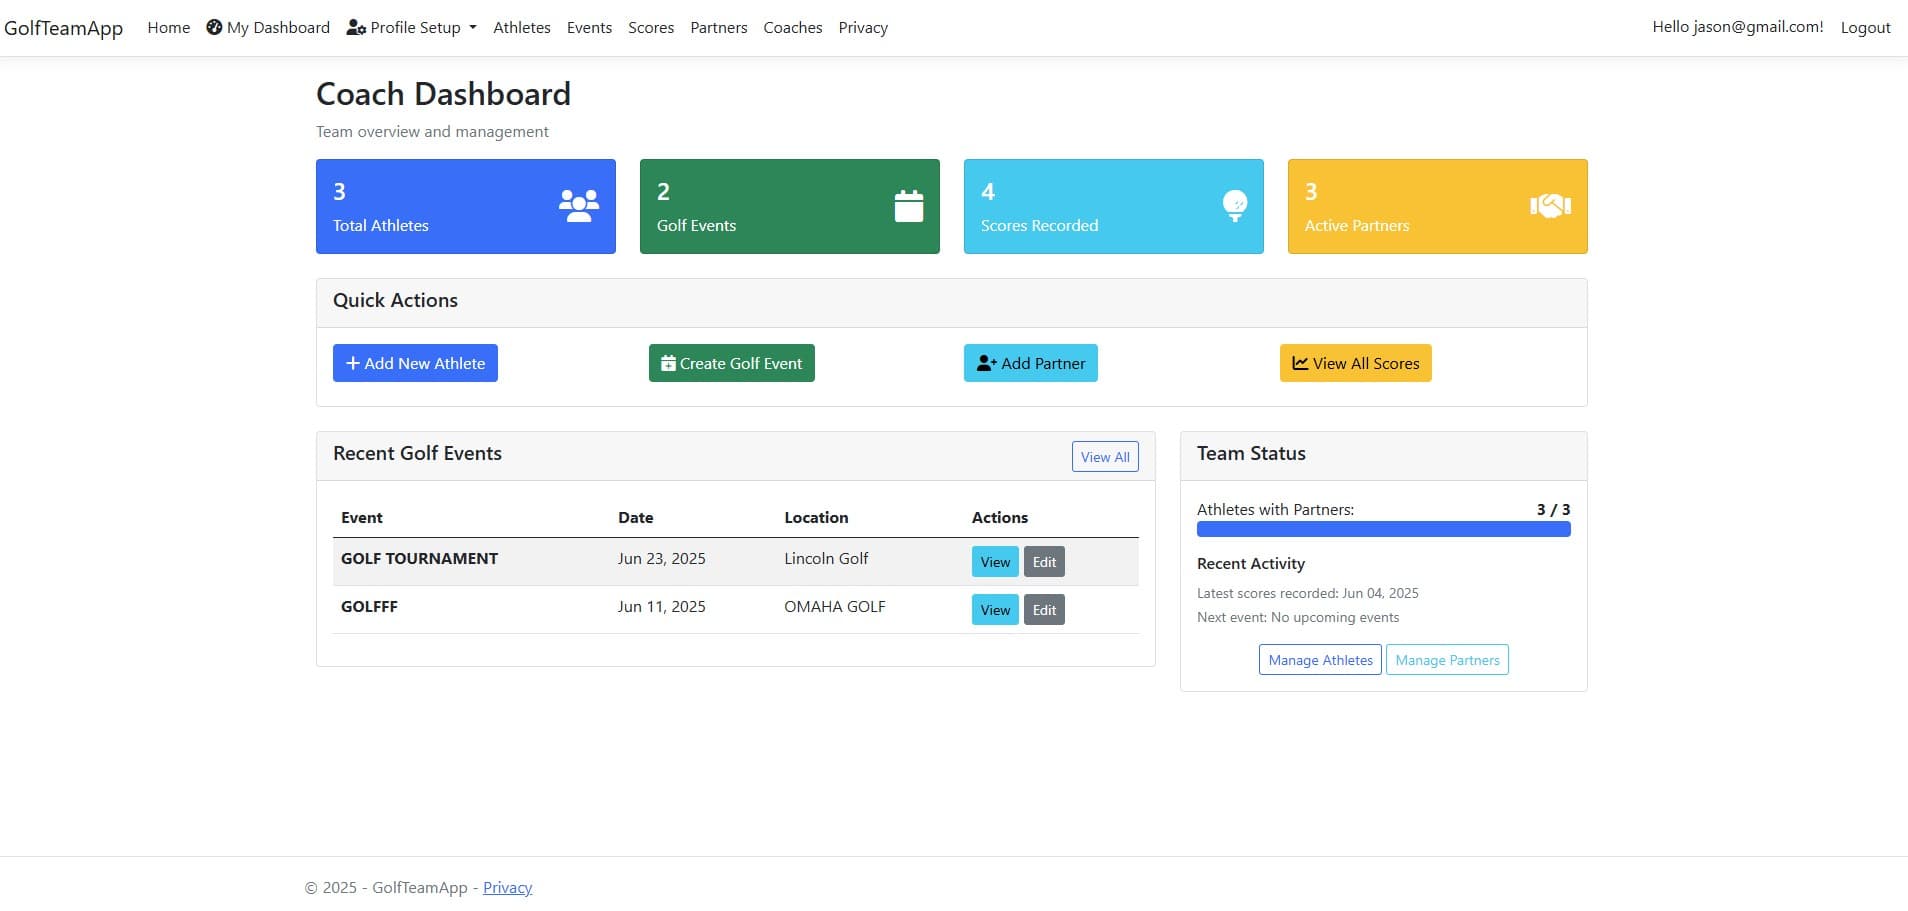Go to the Partners page
1908x911 pixels.
coord(718,27)
